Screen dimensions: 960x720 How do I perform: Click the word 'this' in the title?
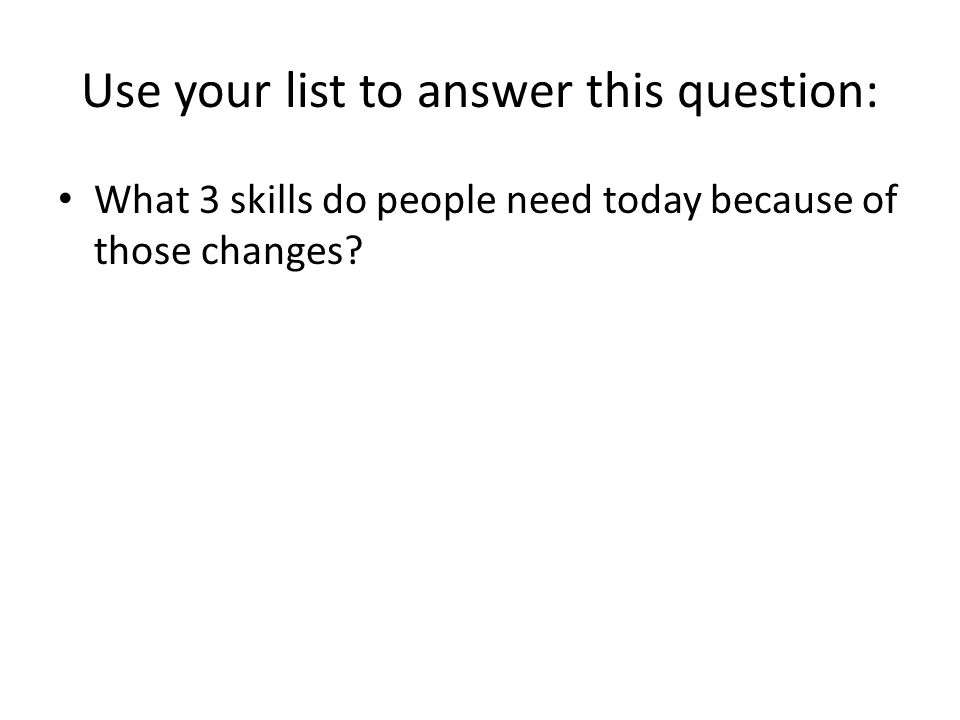click(x=624, y=91)
